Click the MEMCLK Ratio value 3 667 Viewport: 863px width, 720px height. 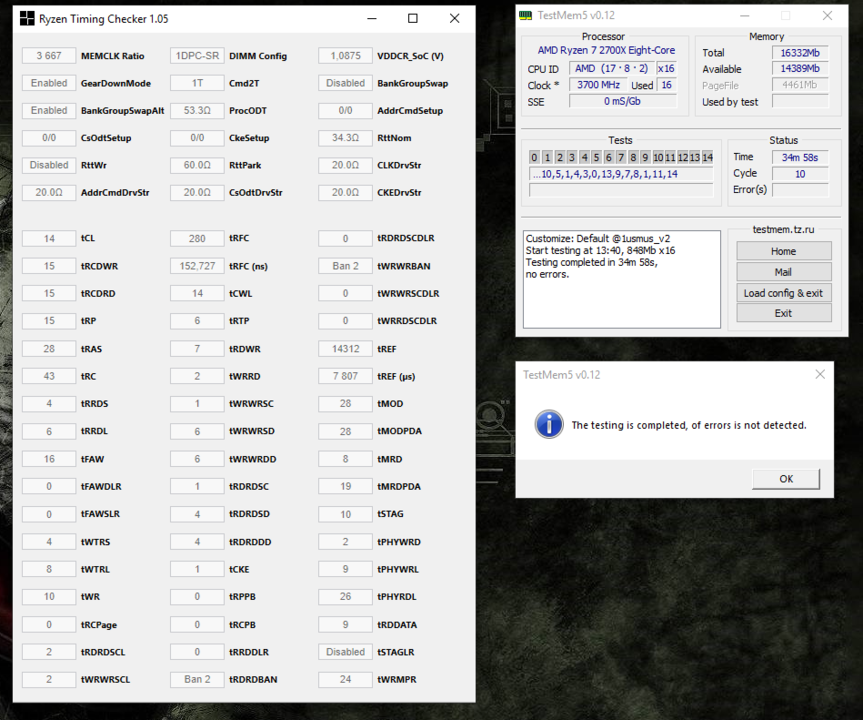coord(49,56)
